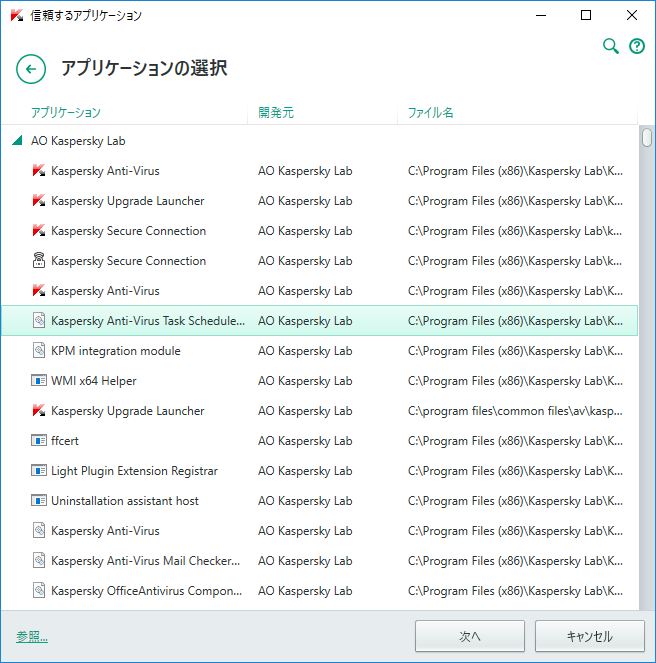Click the Kaspersky logo in title bar
The image size is (656, 663).
(x=16, y=15)
